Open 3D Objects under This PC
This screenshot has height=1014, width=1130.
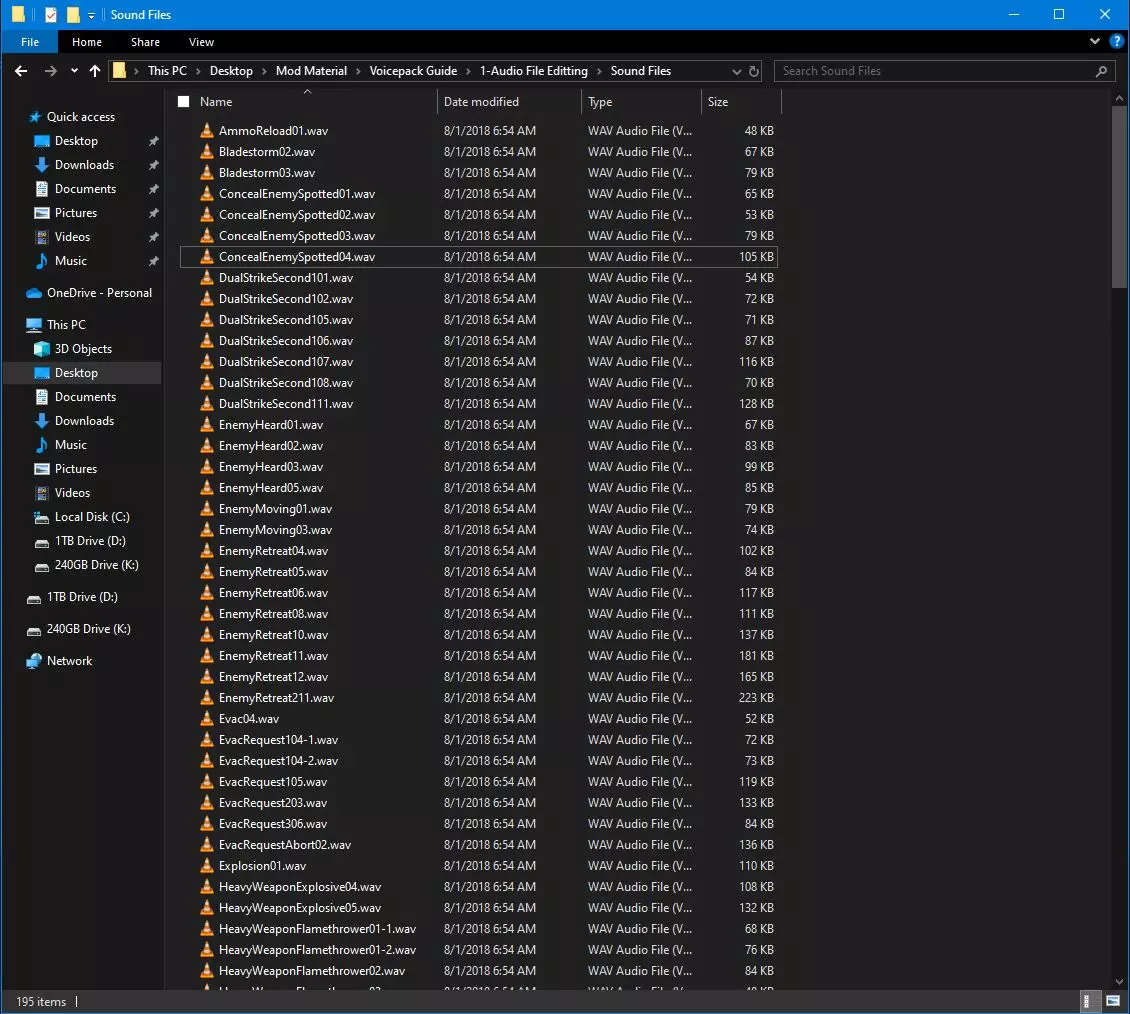point(83,349)
